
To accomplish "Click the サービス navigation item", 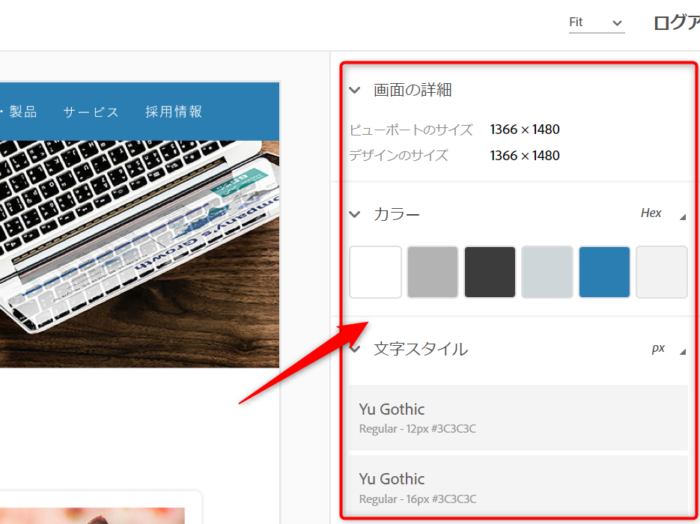I will (91, 112).
